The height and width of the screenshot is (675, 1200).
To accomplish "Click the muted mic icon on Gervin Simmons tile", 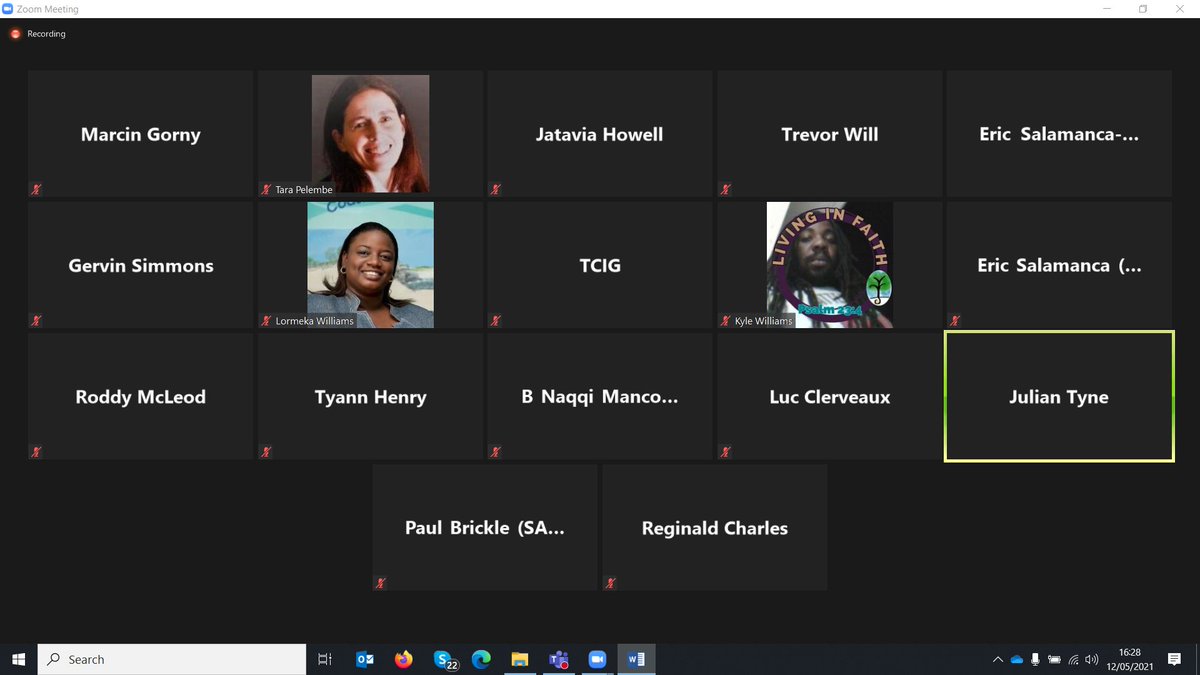I will tap(36, 321).
